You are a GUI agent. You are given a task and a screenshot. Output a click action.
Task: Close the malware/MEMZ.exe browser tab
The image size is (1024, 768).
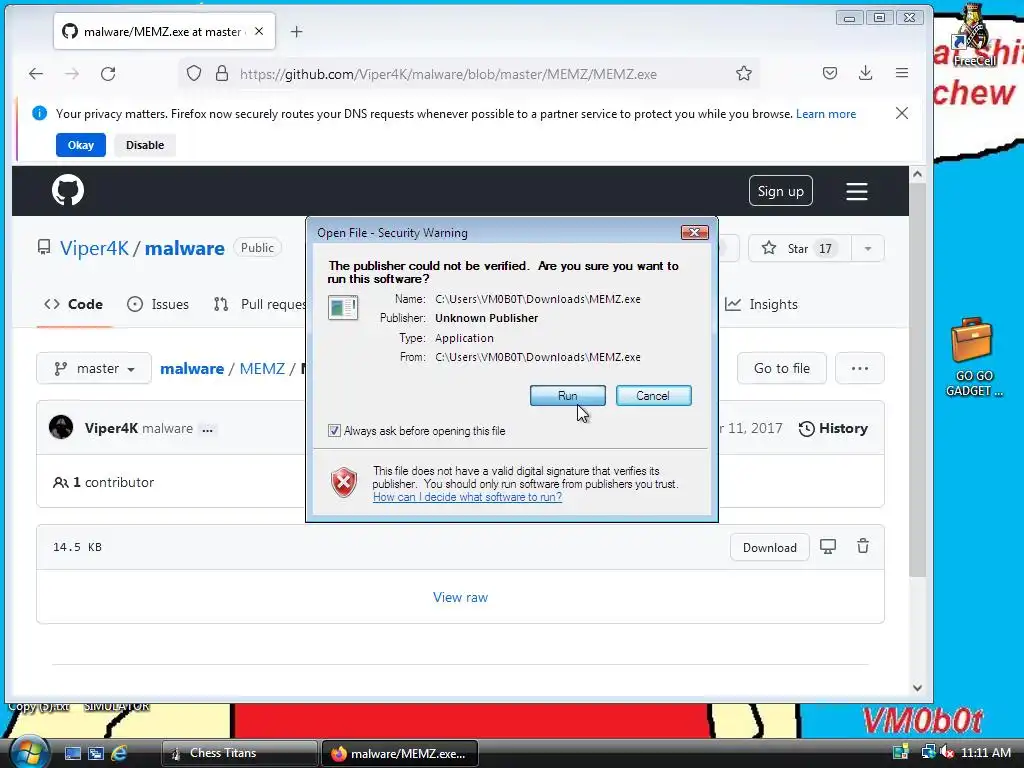tap(259, 31)
